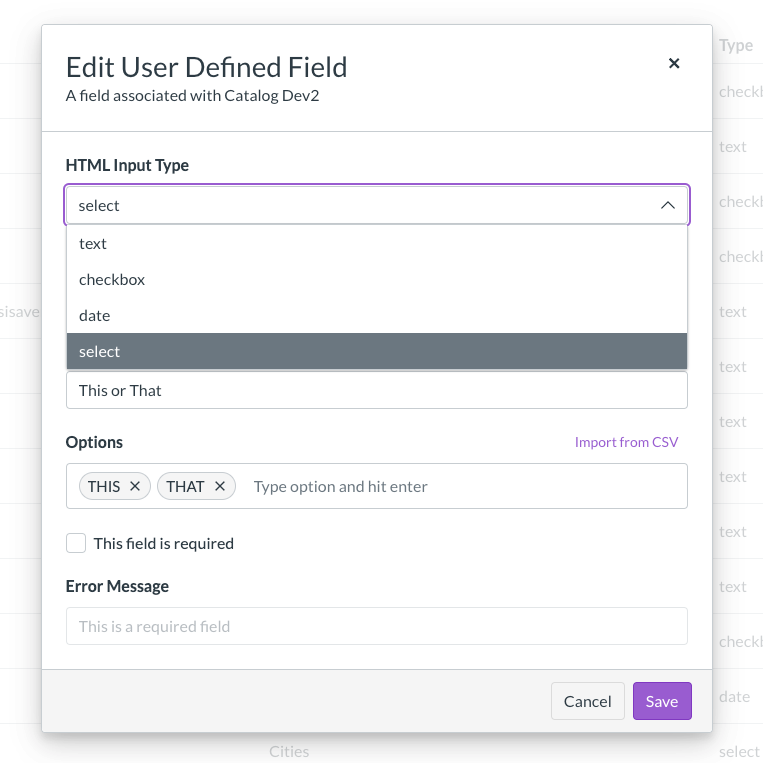Click the This field is required label

point(164,543)
